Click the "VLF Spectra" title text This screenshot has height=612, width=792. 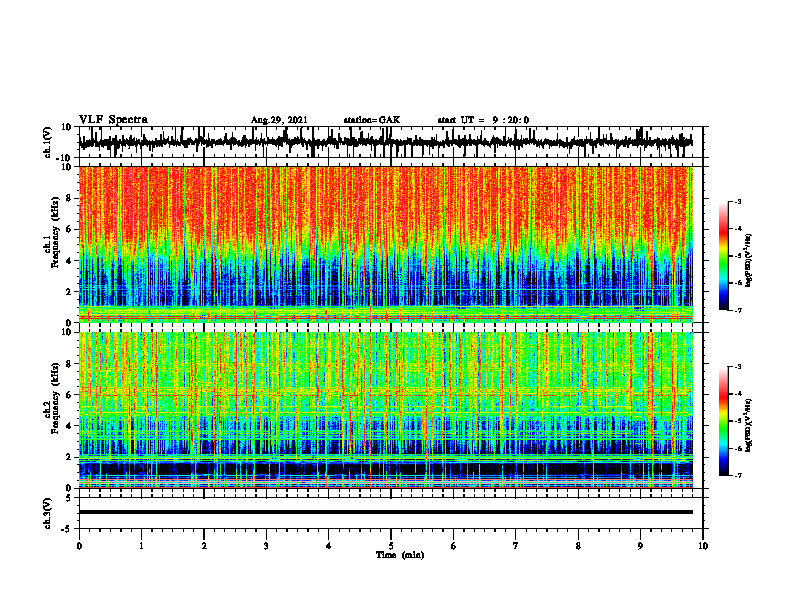coord(113,119)
